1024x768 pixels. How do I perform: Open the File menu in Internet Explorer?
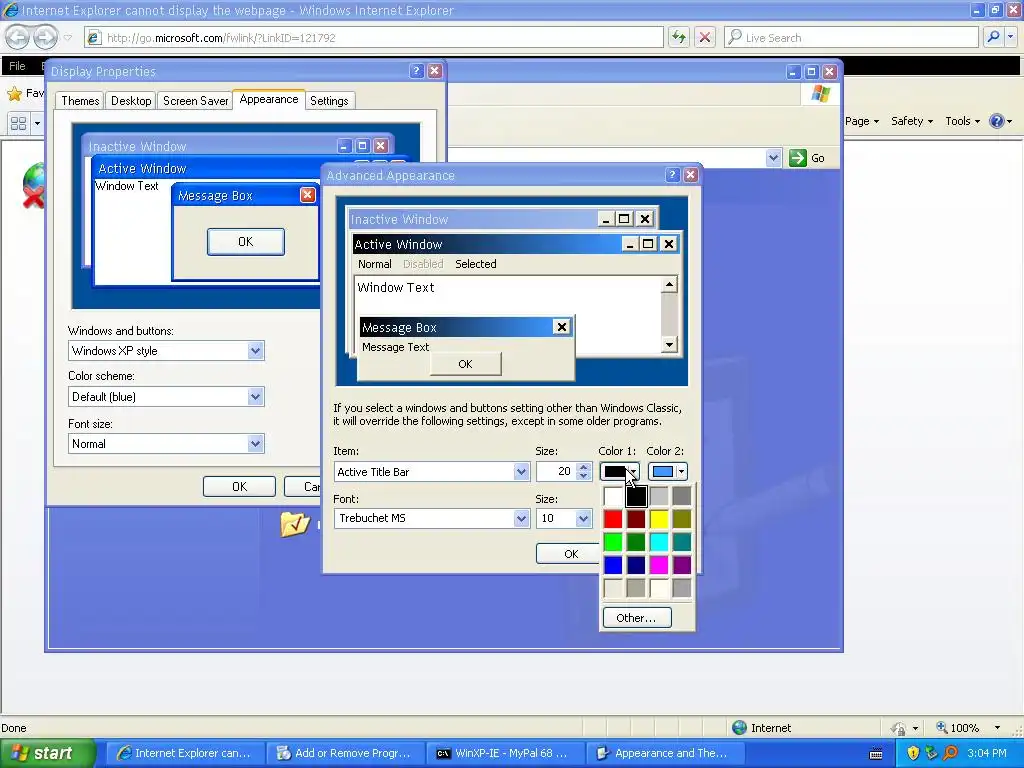18,66
